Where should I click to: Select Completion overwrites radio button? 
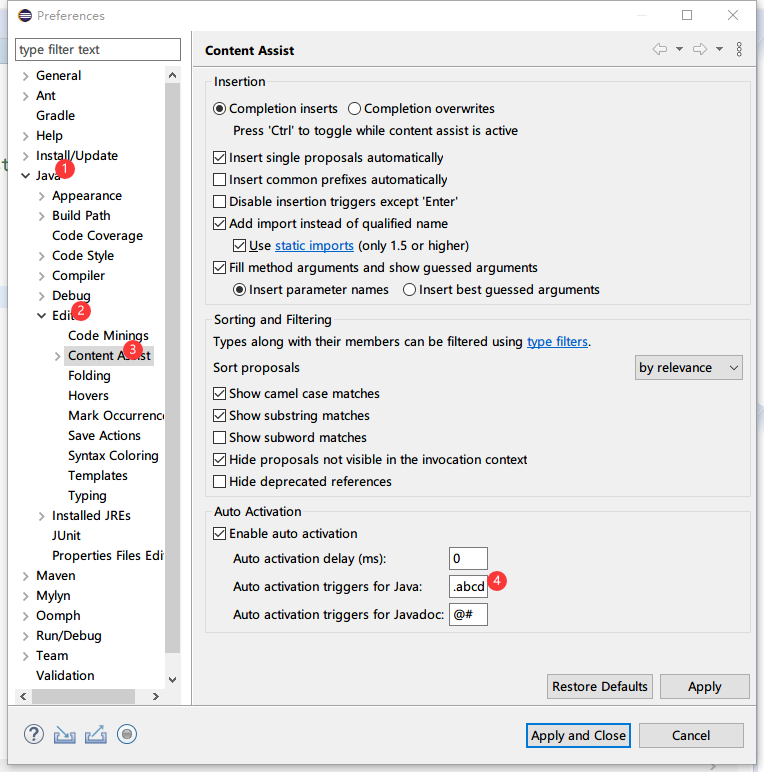point(354,108)
